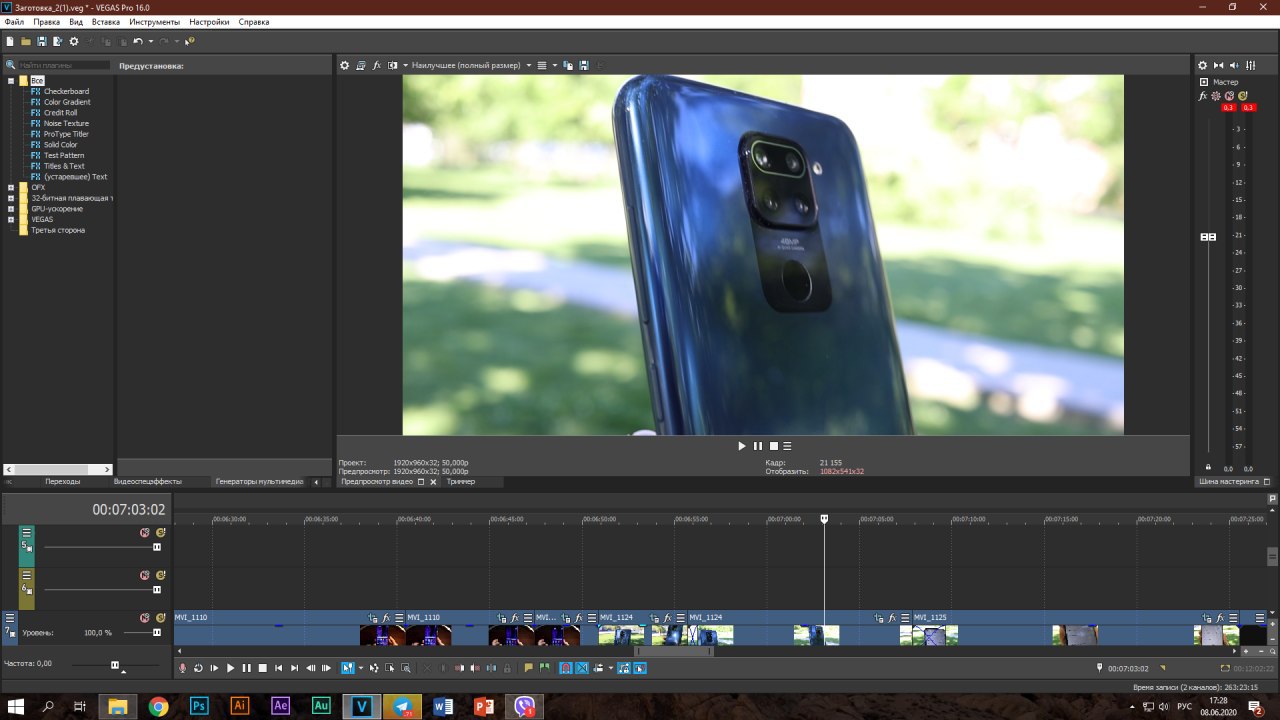
Task: Open a project with the folder icon
Action: click(x=26, y=41)
